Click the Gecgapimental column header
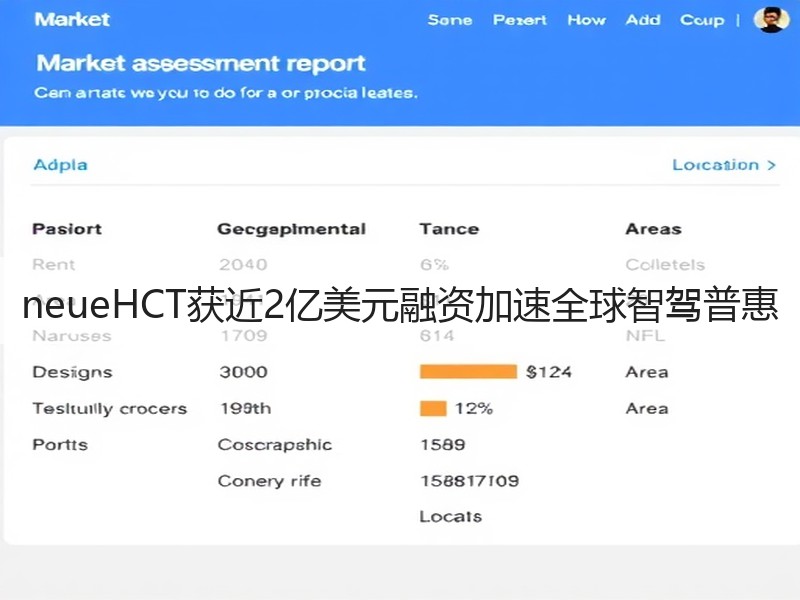 click(291, 230)
